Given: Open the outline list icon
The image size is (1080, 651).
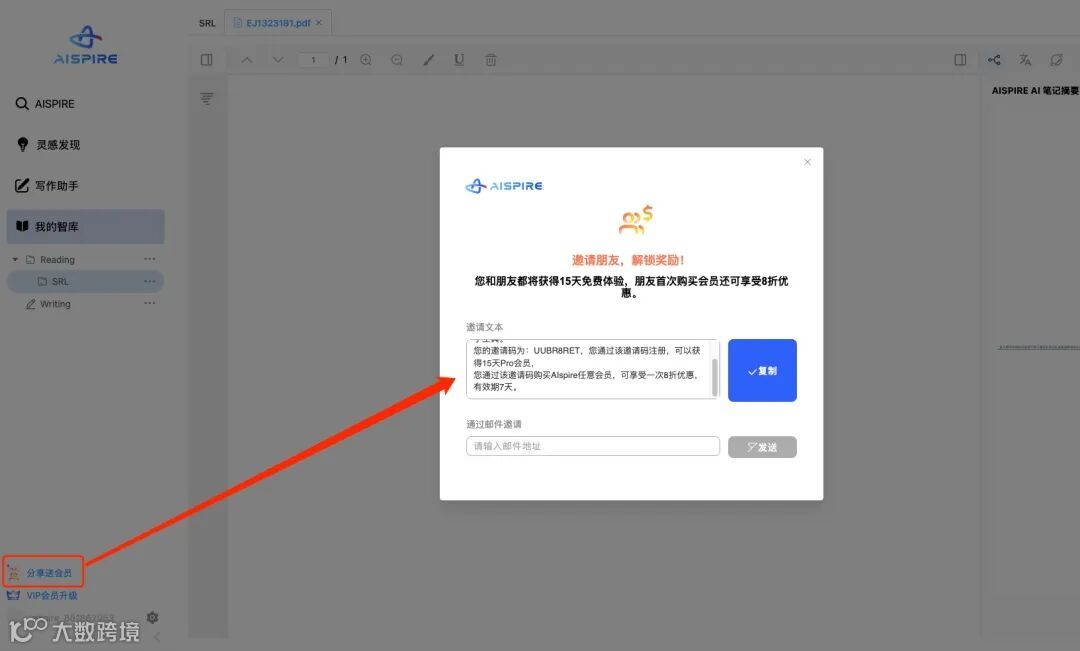Looking at the screenshot, I should pos(207,99).
